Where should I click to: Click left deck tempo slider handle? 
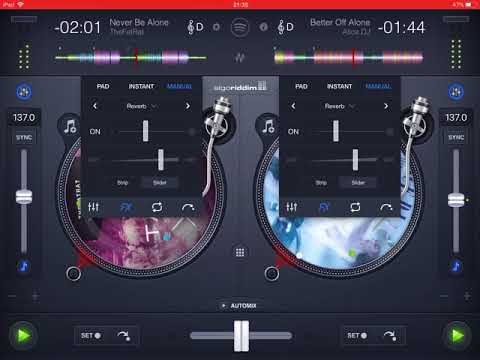[x=24, y=197]
